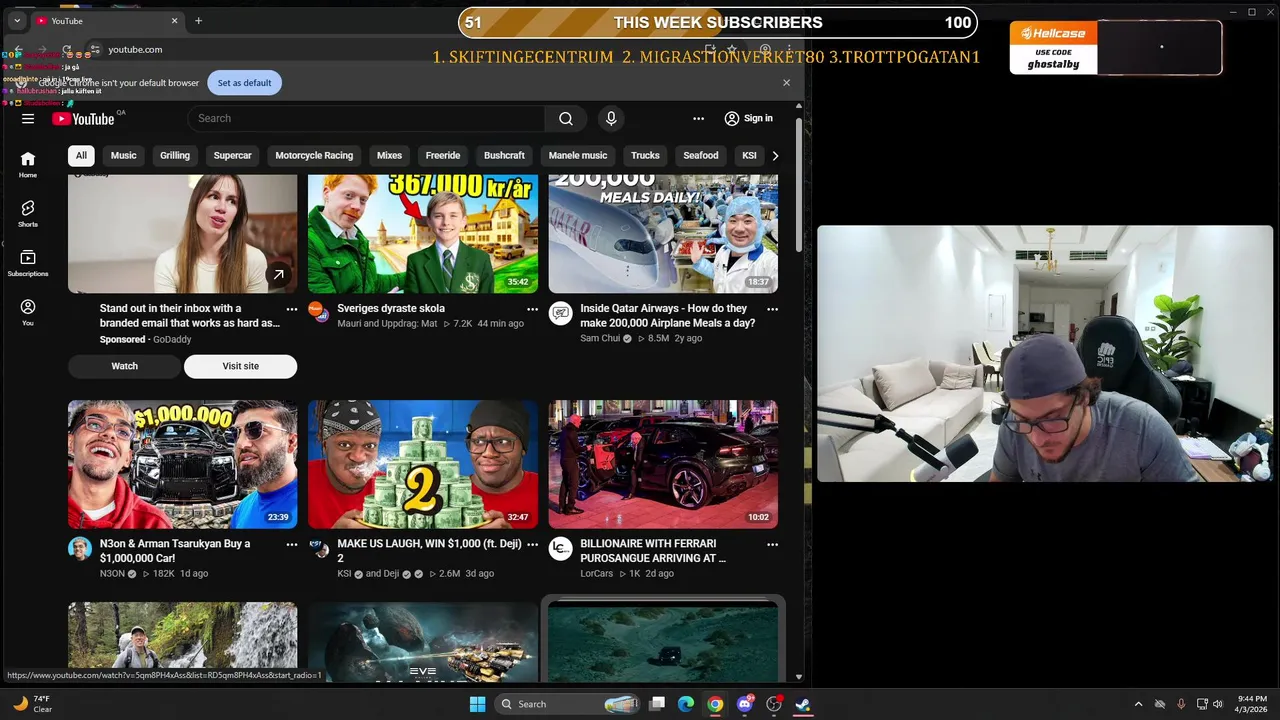Open a new Chrome tab
The width and height of the screenshot is (1280, 720).
point(198,20)
